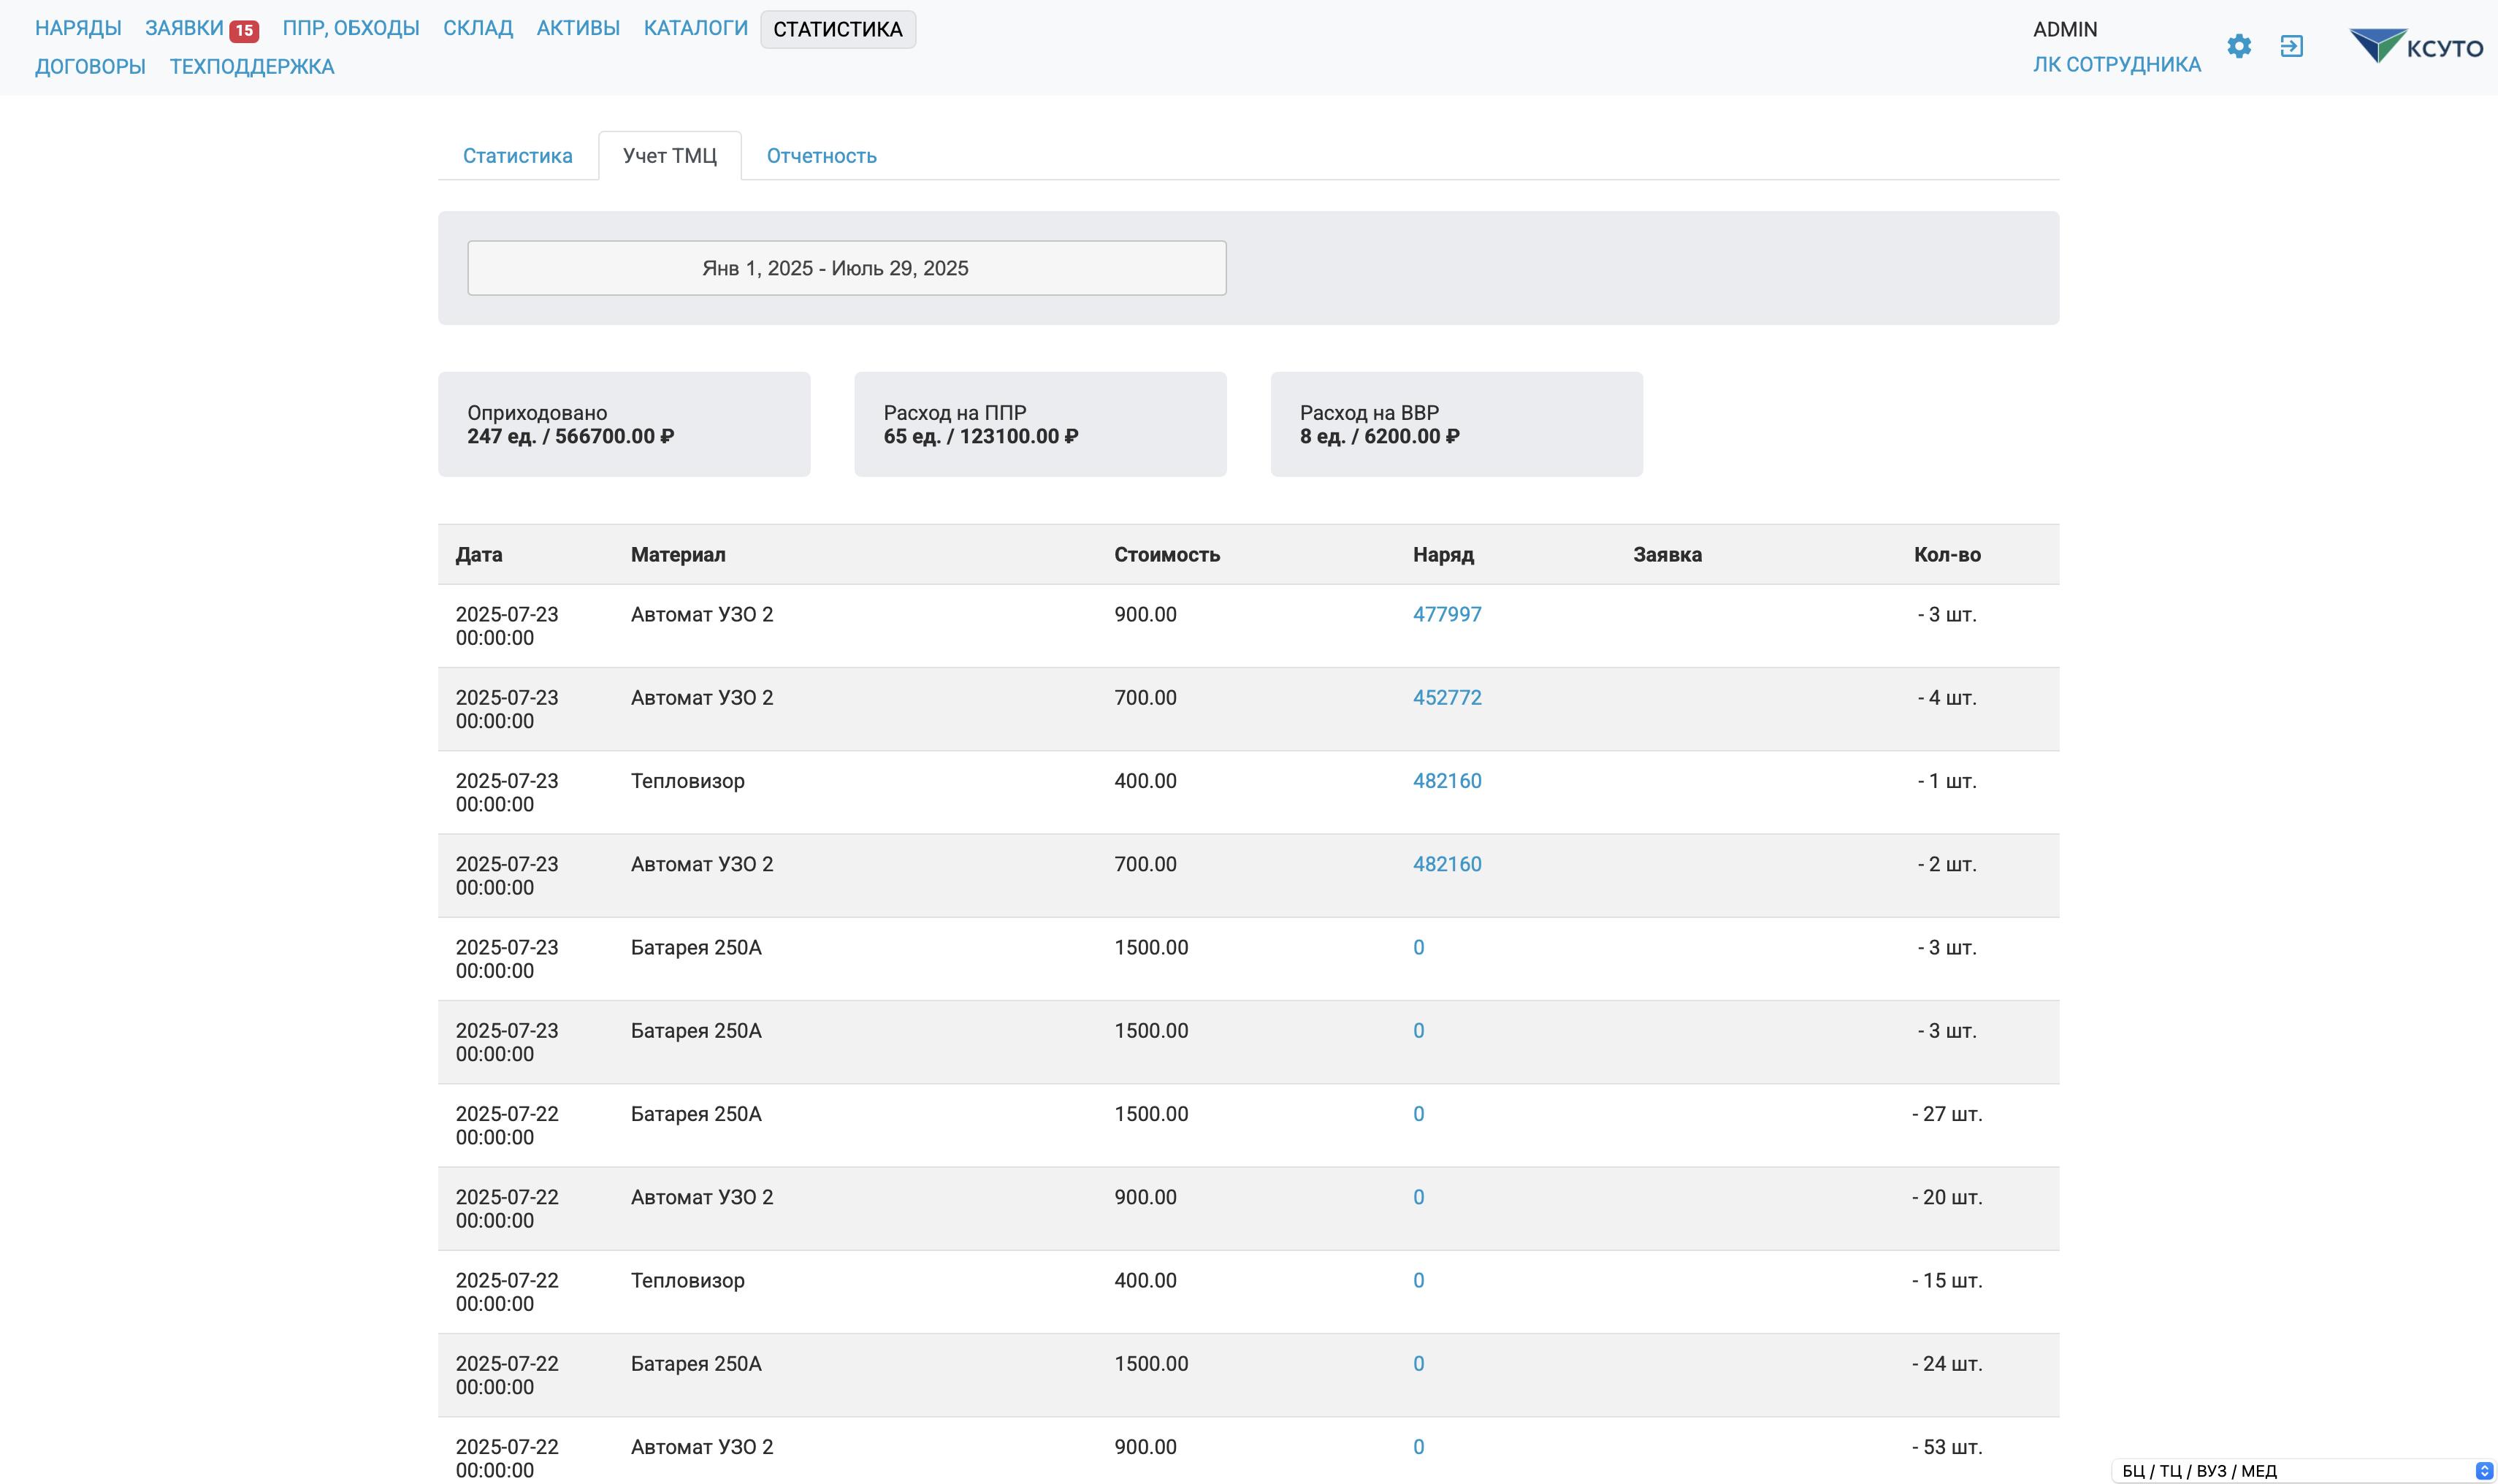Open the Техподдержка link
Screen dimensions: 2498x1484
click(252, 66)
